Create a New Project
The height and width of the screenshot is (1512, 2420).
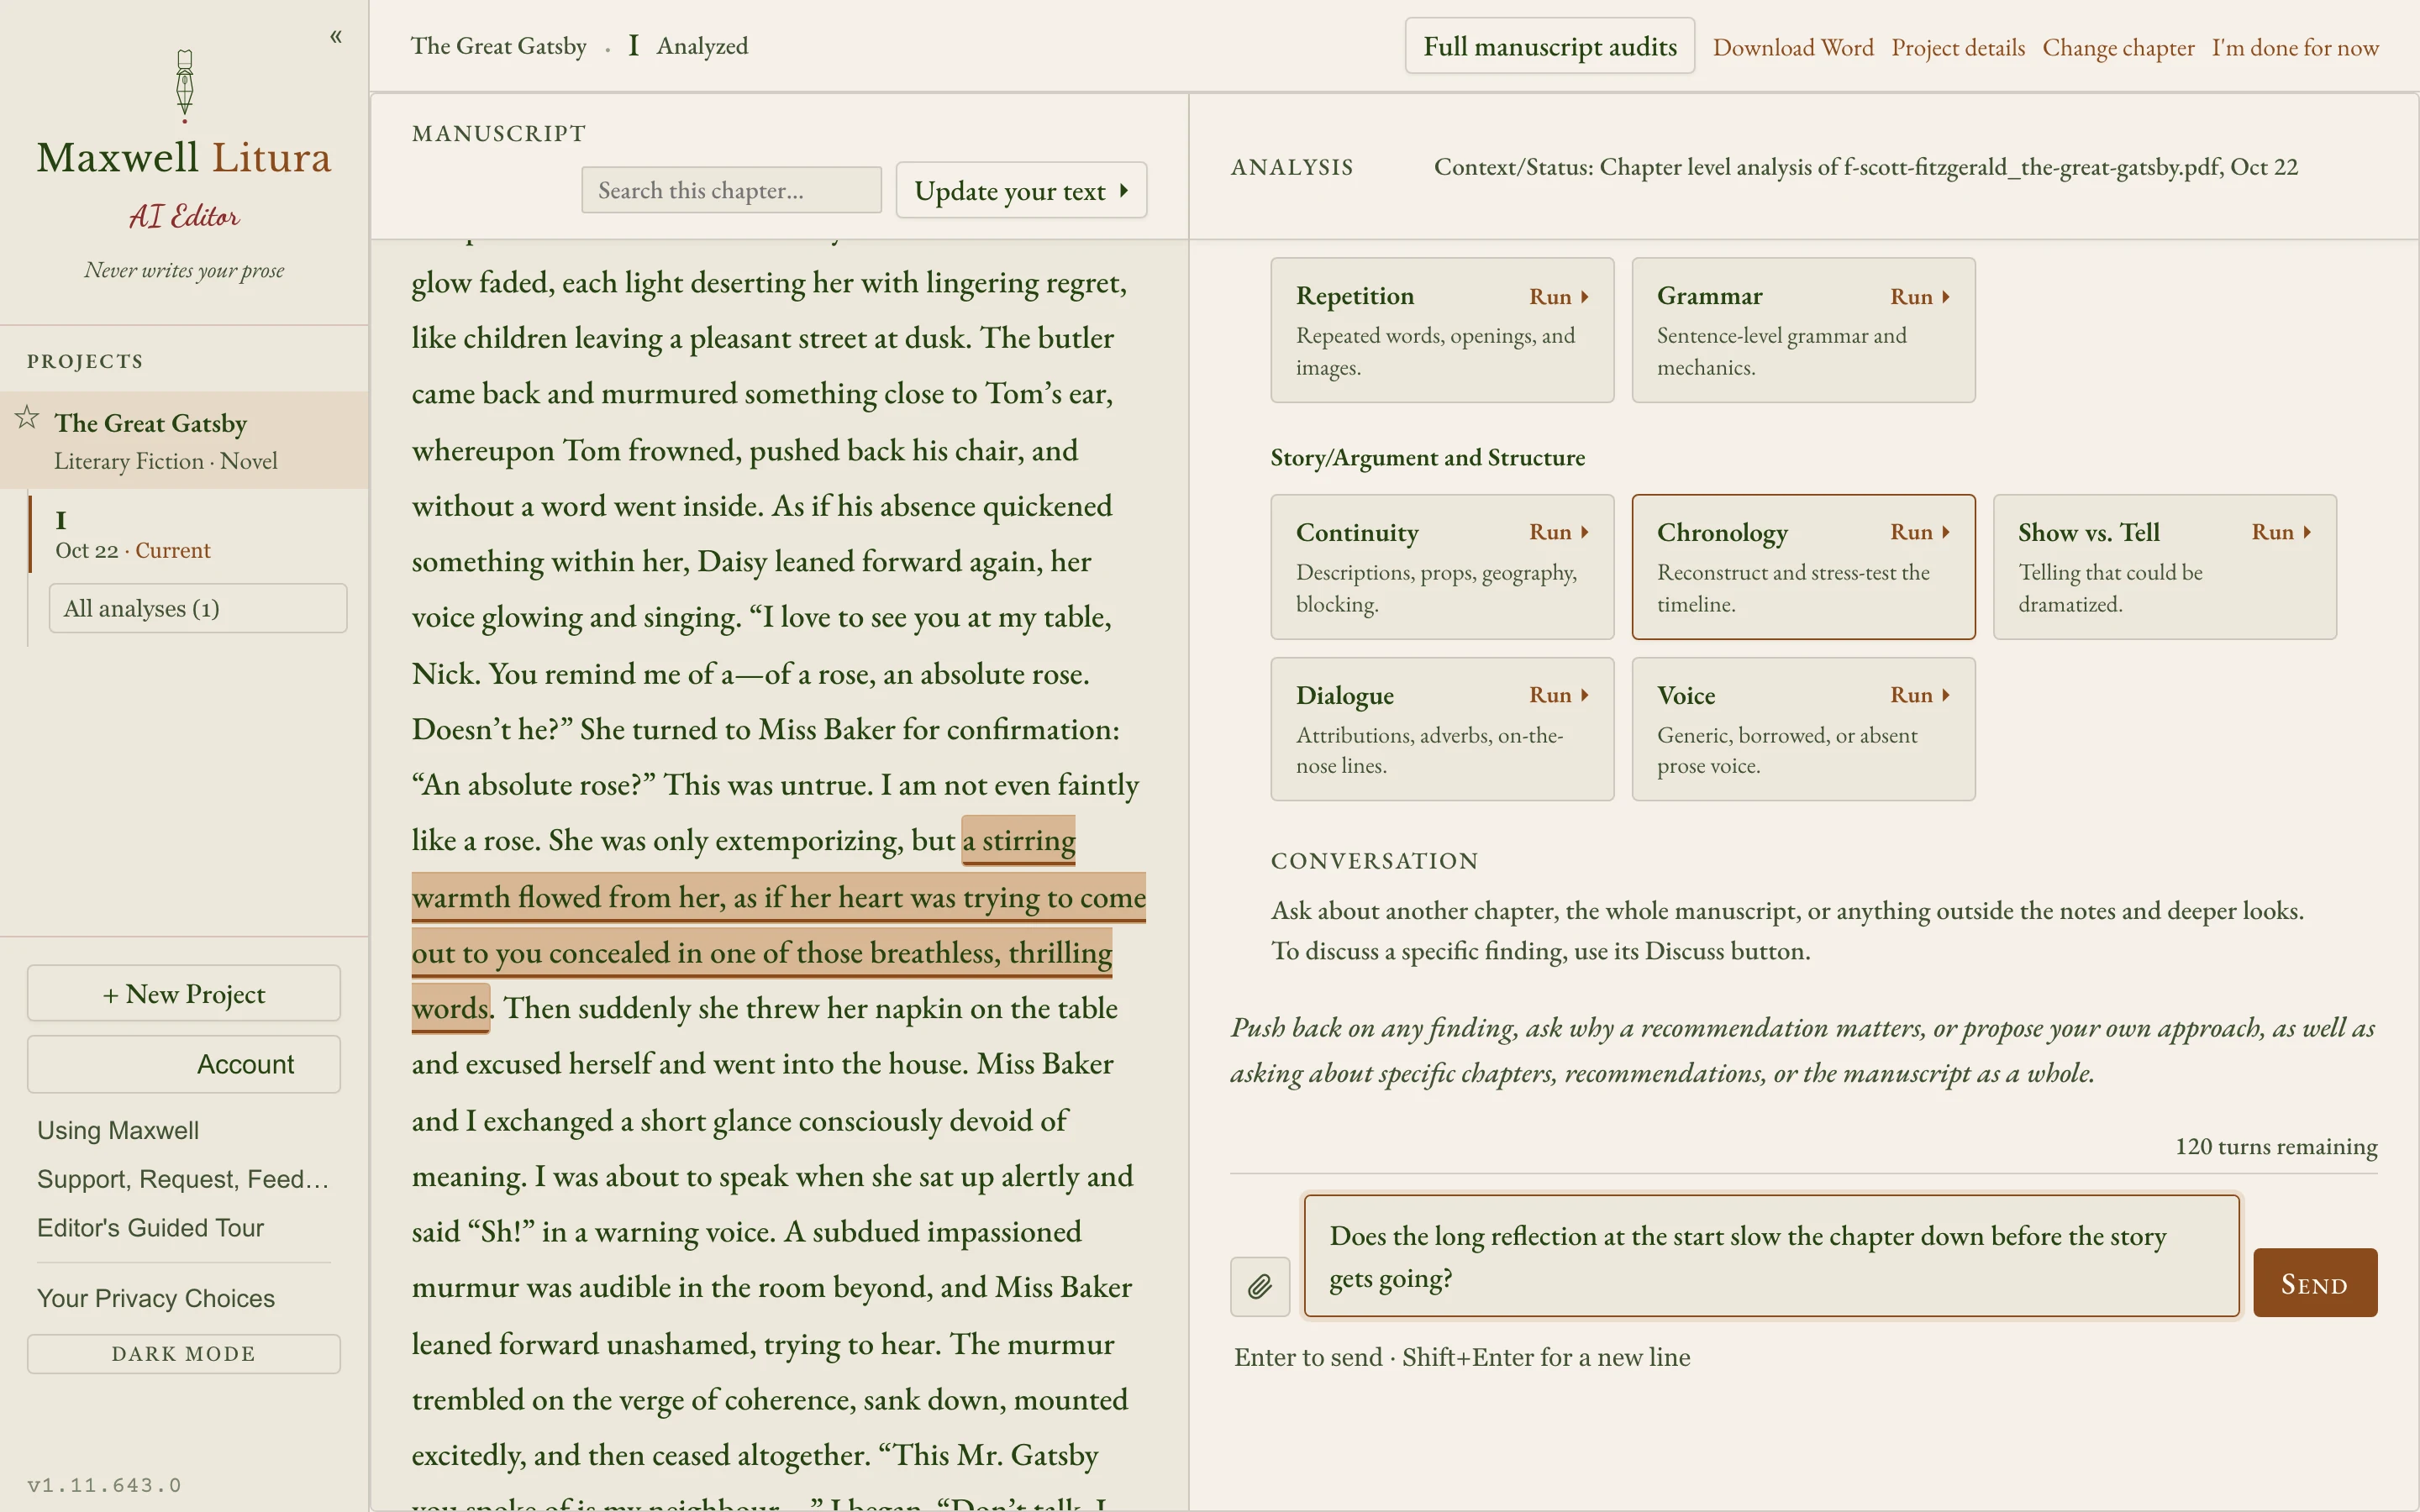[x=184, y=993]
